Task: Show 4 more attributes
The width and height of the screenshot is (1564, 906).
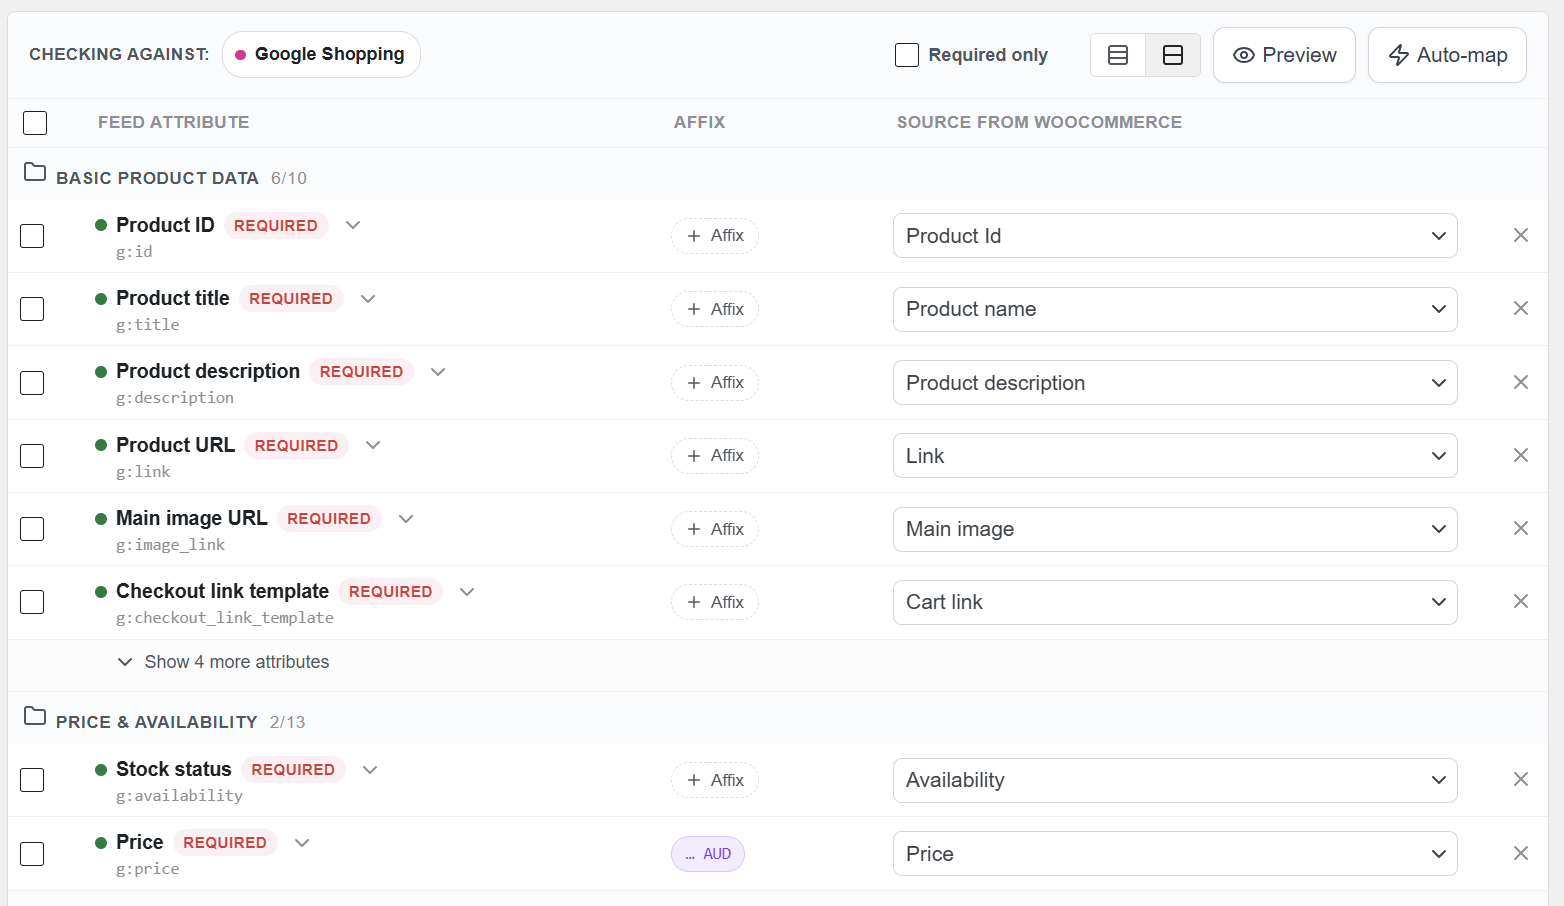Action: [x=223, y=662]
